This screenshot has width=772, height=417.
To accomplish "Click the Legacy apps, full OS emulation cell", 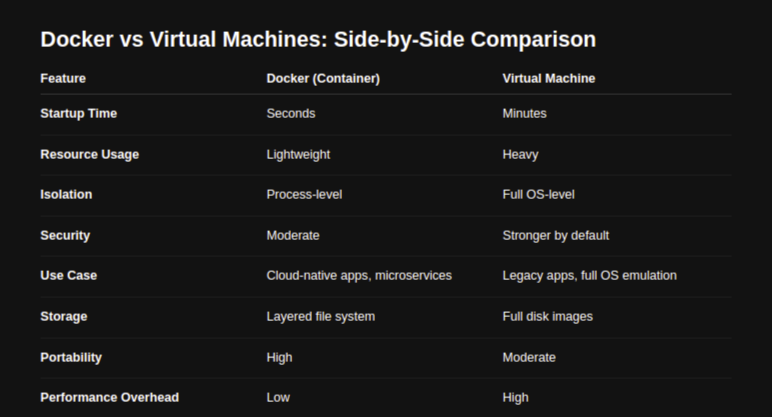I will [x=589, y=275].
